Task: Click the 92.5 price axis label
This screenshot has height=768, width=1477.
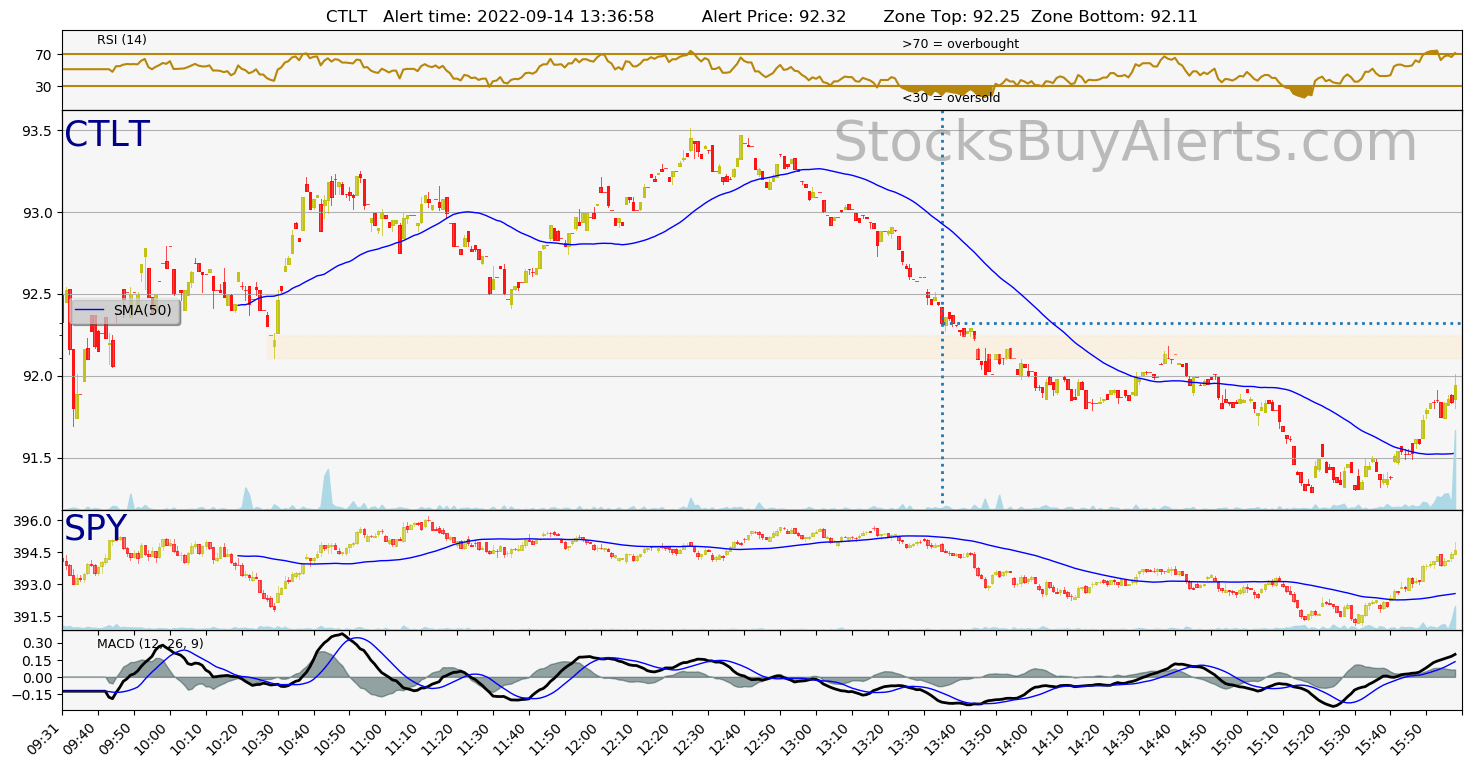Action: (x=38, y=294)
